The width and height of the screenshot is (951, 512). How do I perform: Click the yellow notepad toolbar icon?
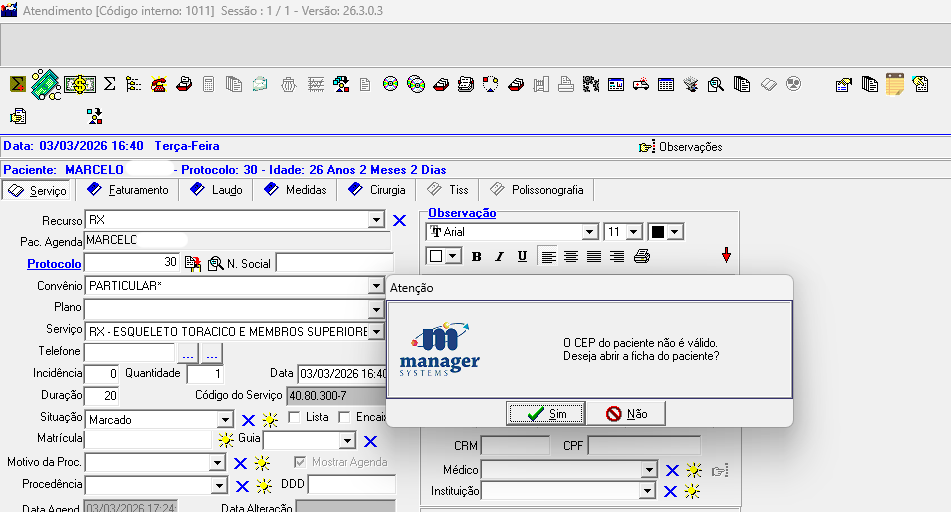(x=894, y=84)
